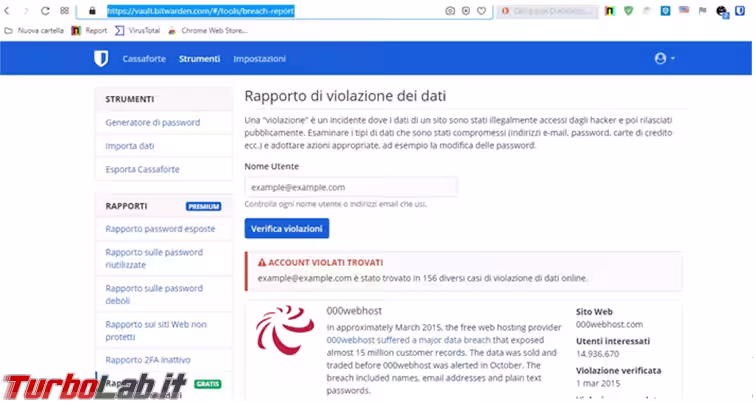The width and height of the screenshot is (756, 402).
Task: Click the blue square shield extension icon
Action: (665, 11)
